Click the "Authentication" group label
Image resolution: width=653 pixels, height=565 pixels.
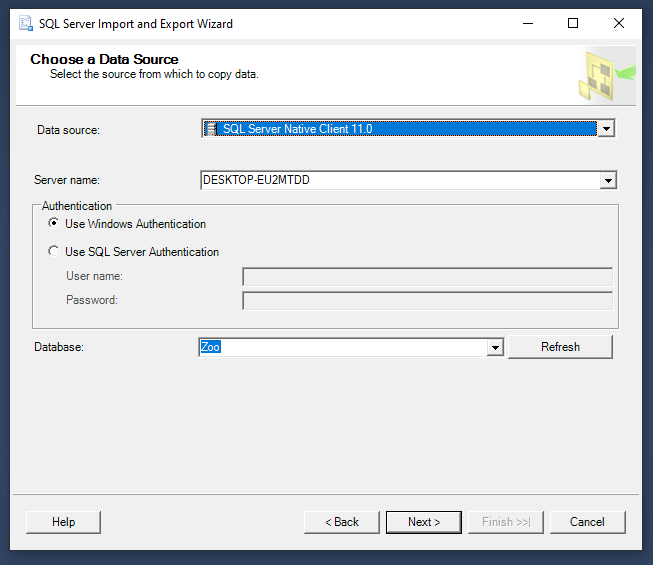point(77,206)
